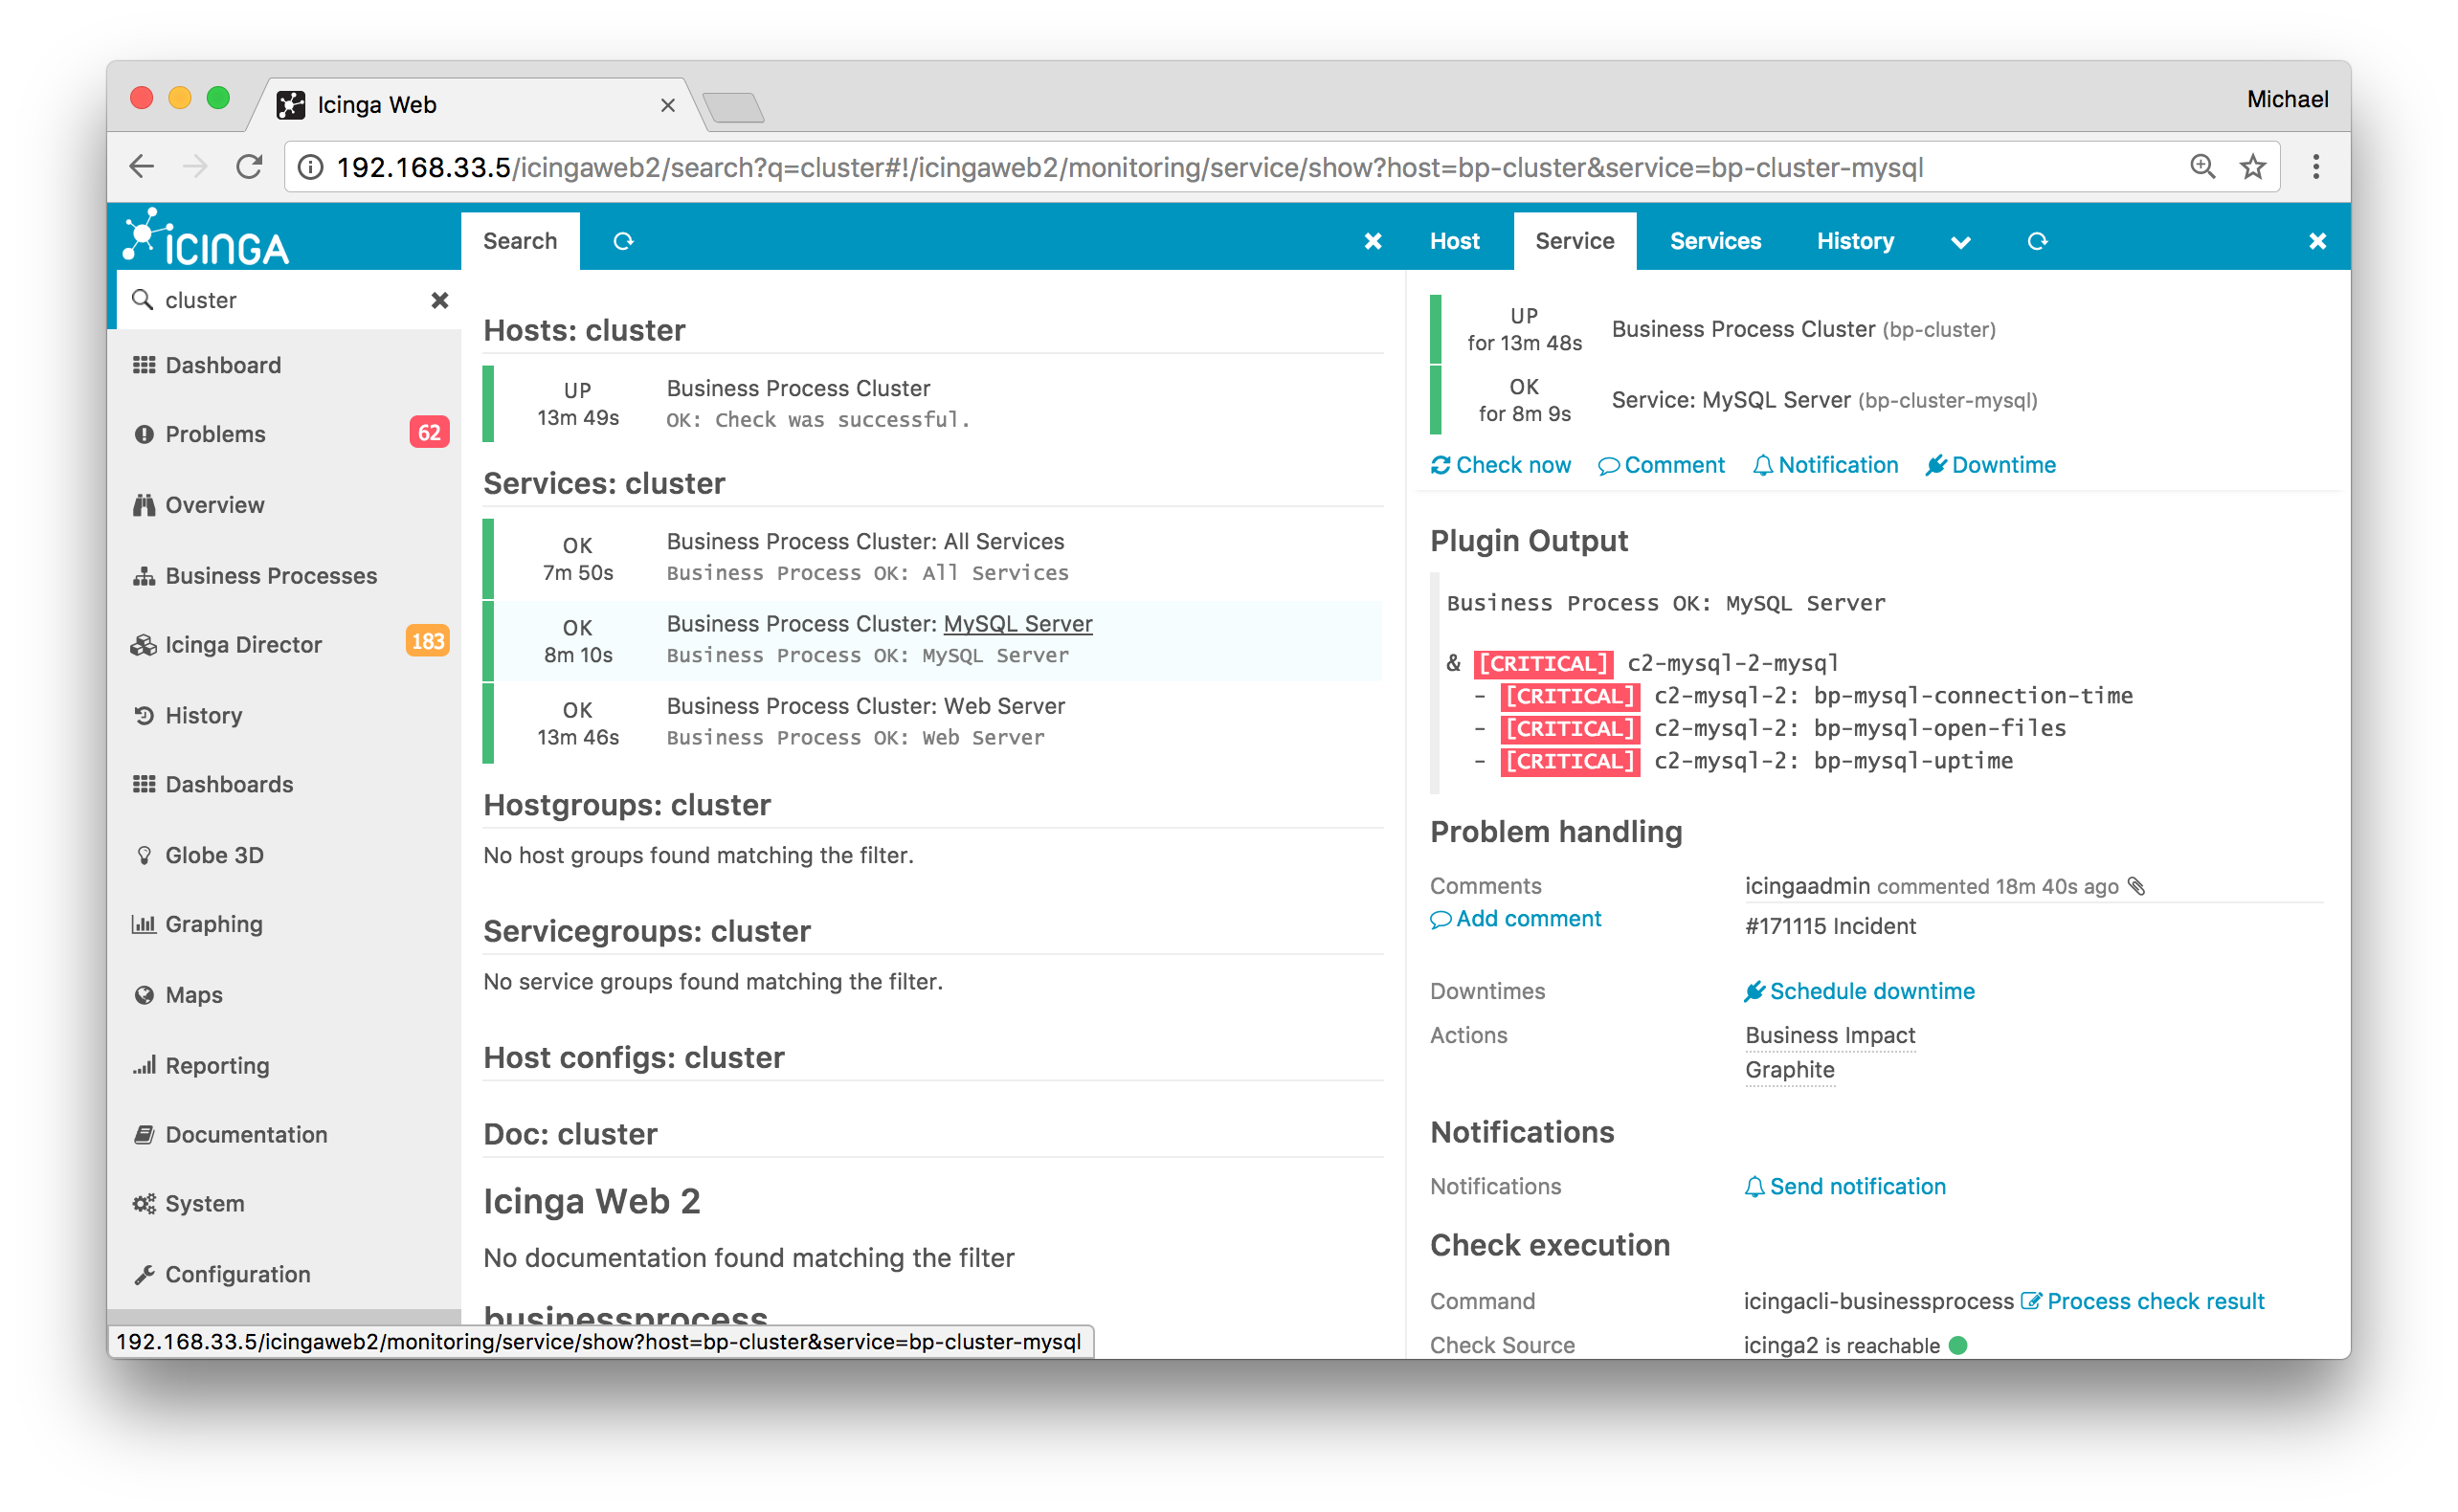Go back in browser history

(x=142, y=166)
